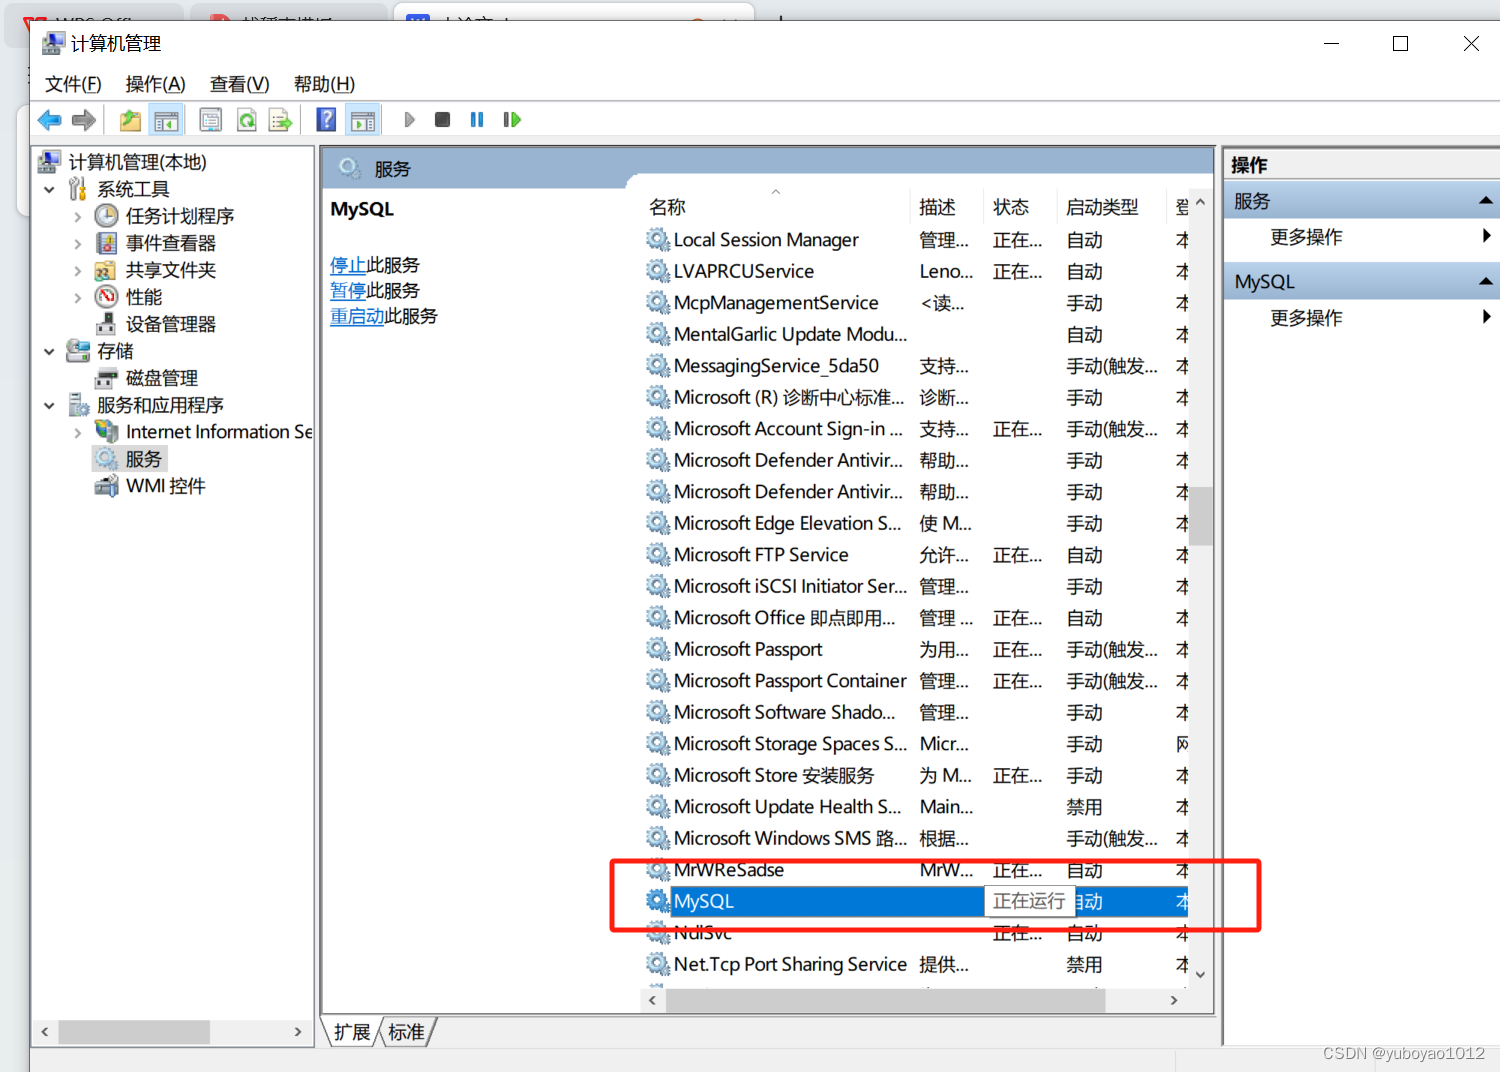Click the Forward arrow toolbar icon
This screenshot has height=1072, width=1500.
pyautogui.click(x=84, y=120)
